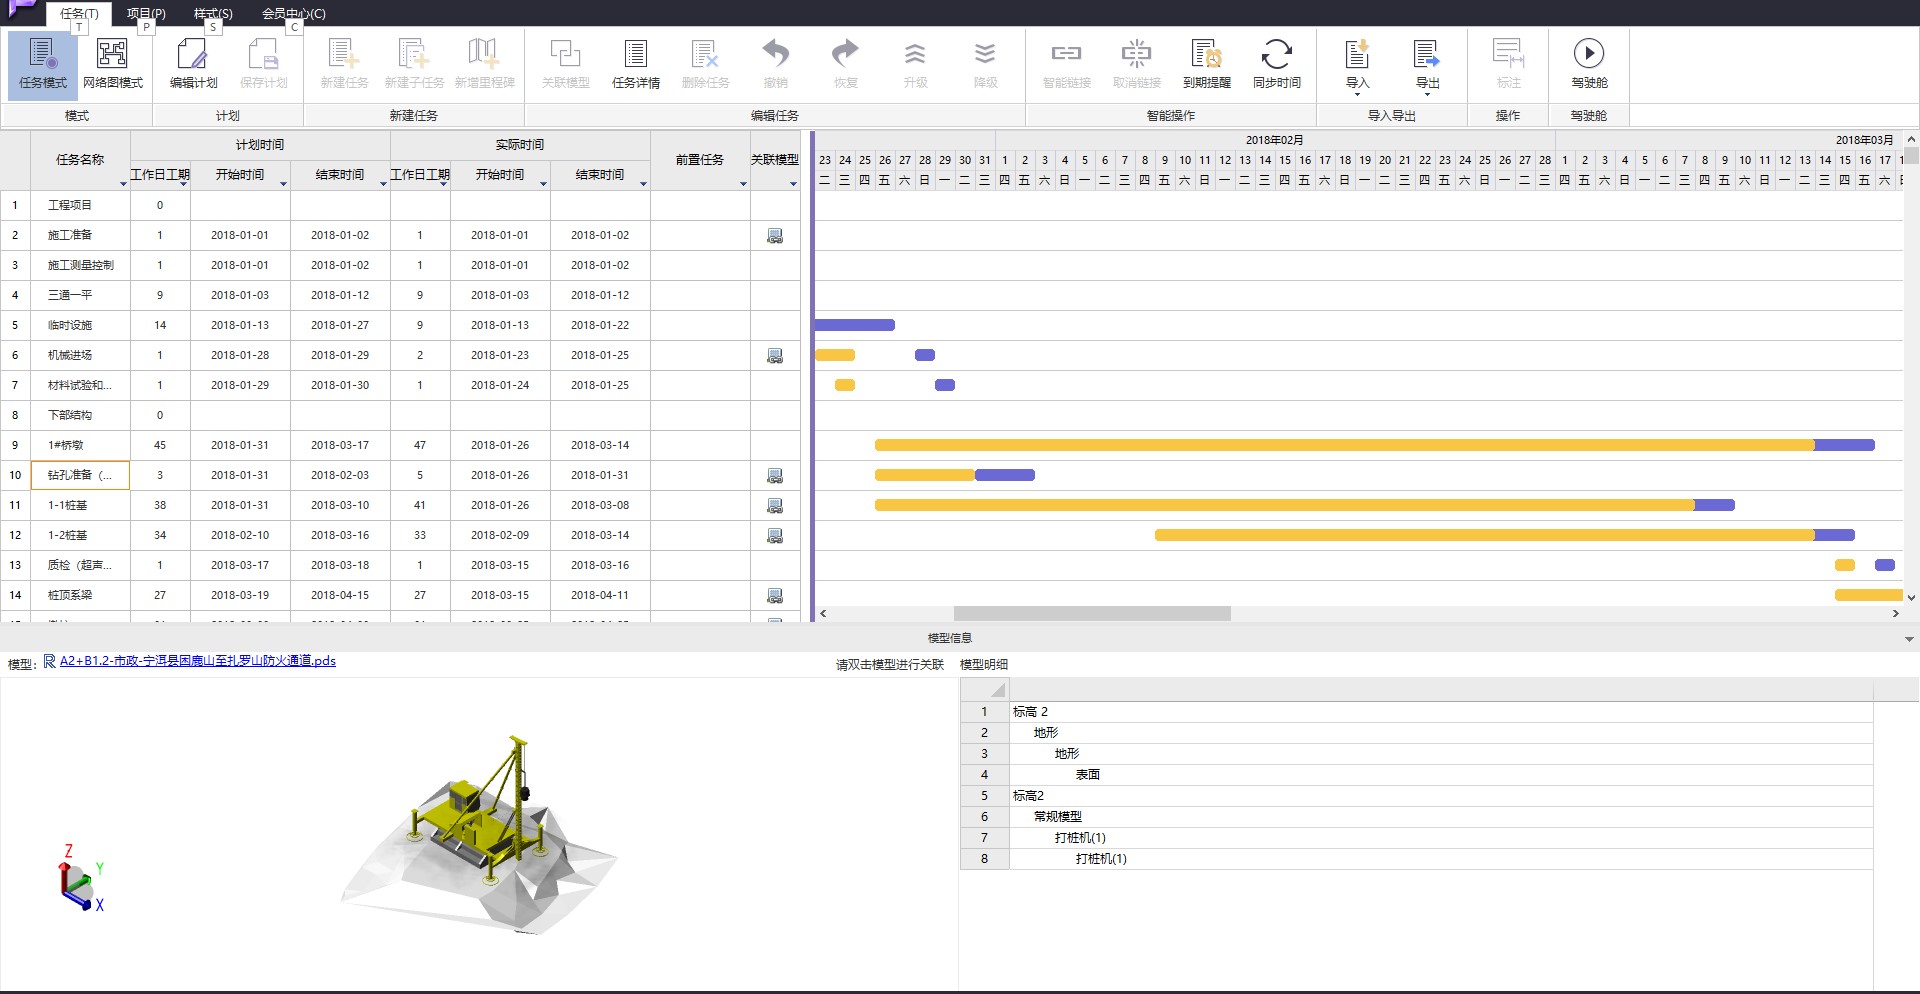This screenshot has width=1920, height=994.
Task: Click linked model icon in 1-1桩基 row
Action: tap(775, 506)
